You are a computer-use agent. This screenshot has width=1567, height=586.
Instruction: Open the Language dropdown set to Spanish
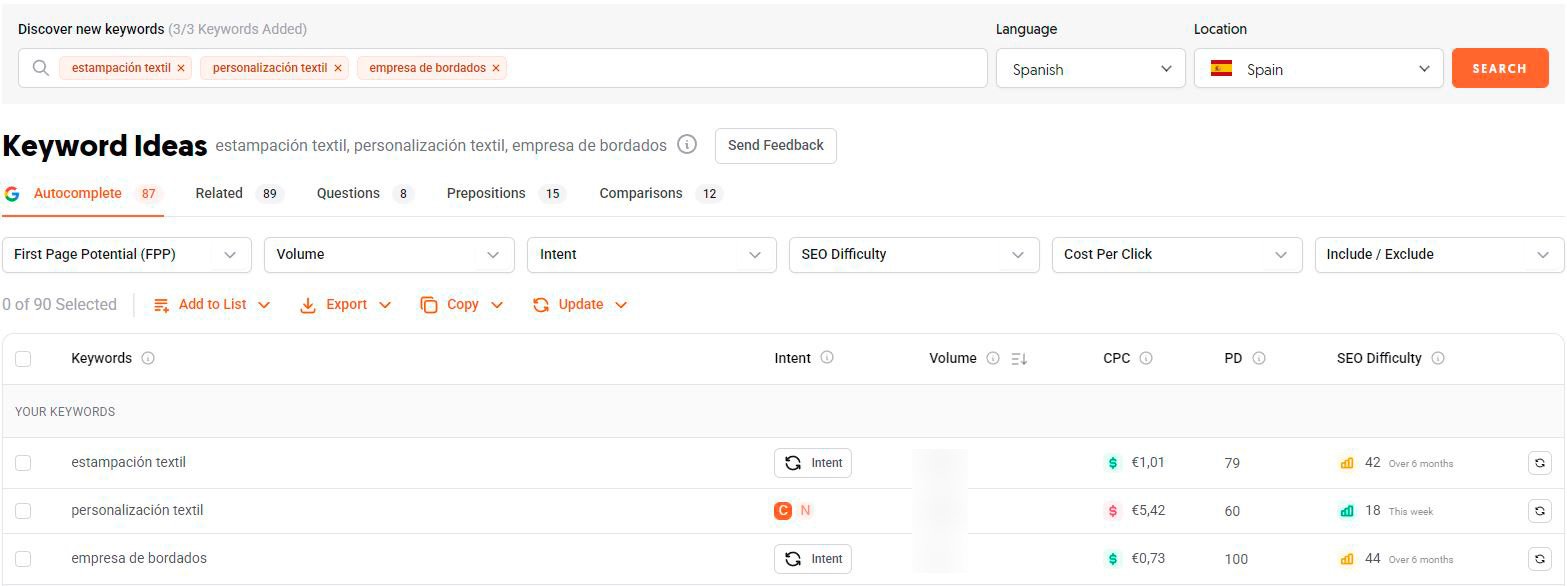tap(1090, 69)
